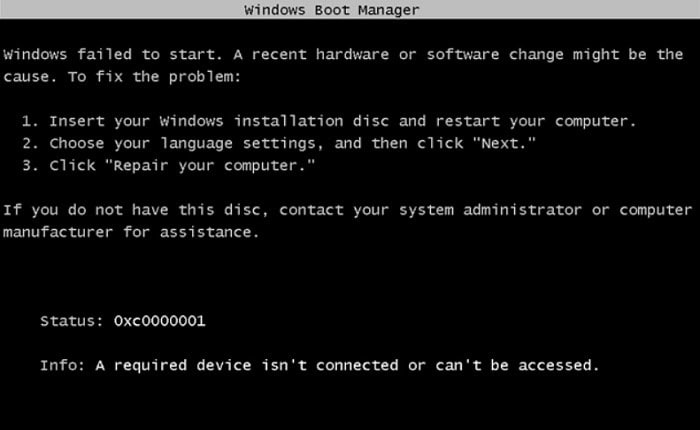The image size is (700, 430).
Task: Click the quoted "Next." text
Action: [x=504, y=143]
